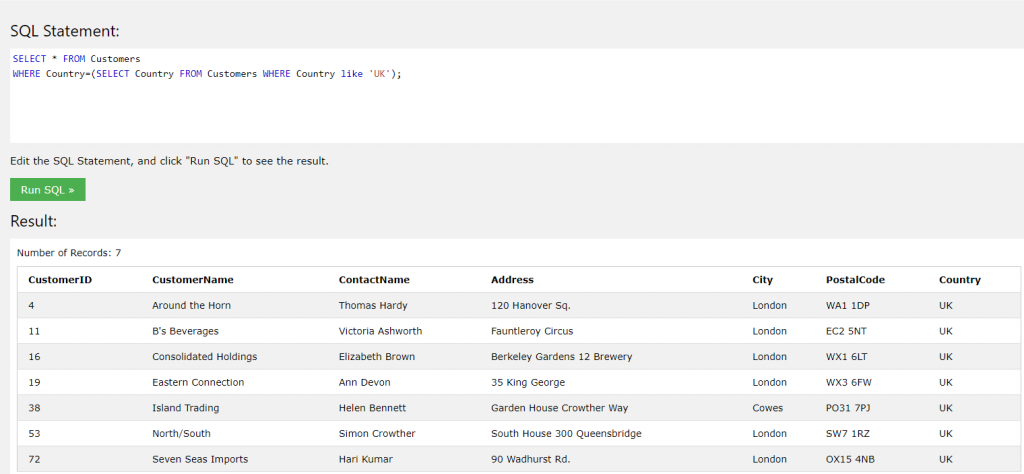Click address 'Fauntleroy Circus'

pos(532,331)
